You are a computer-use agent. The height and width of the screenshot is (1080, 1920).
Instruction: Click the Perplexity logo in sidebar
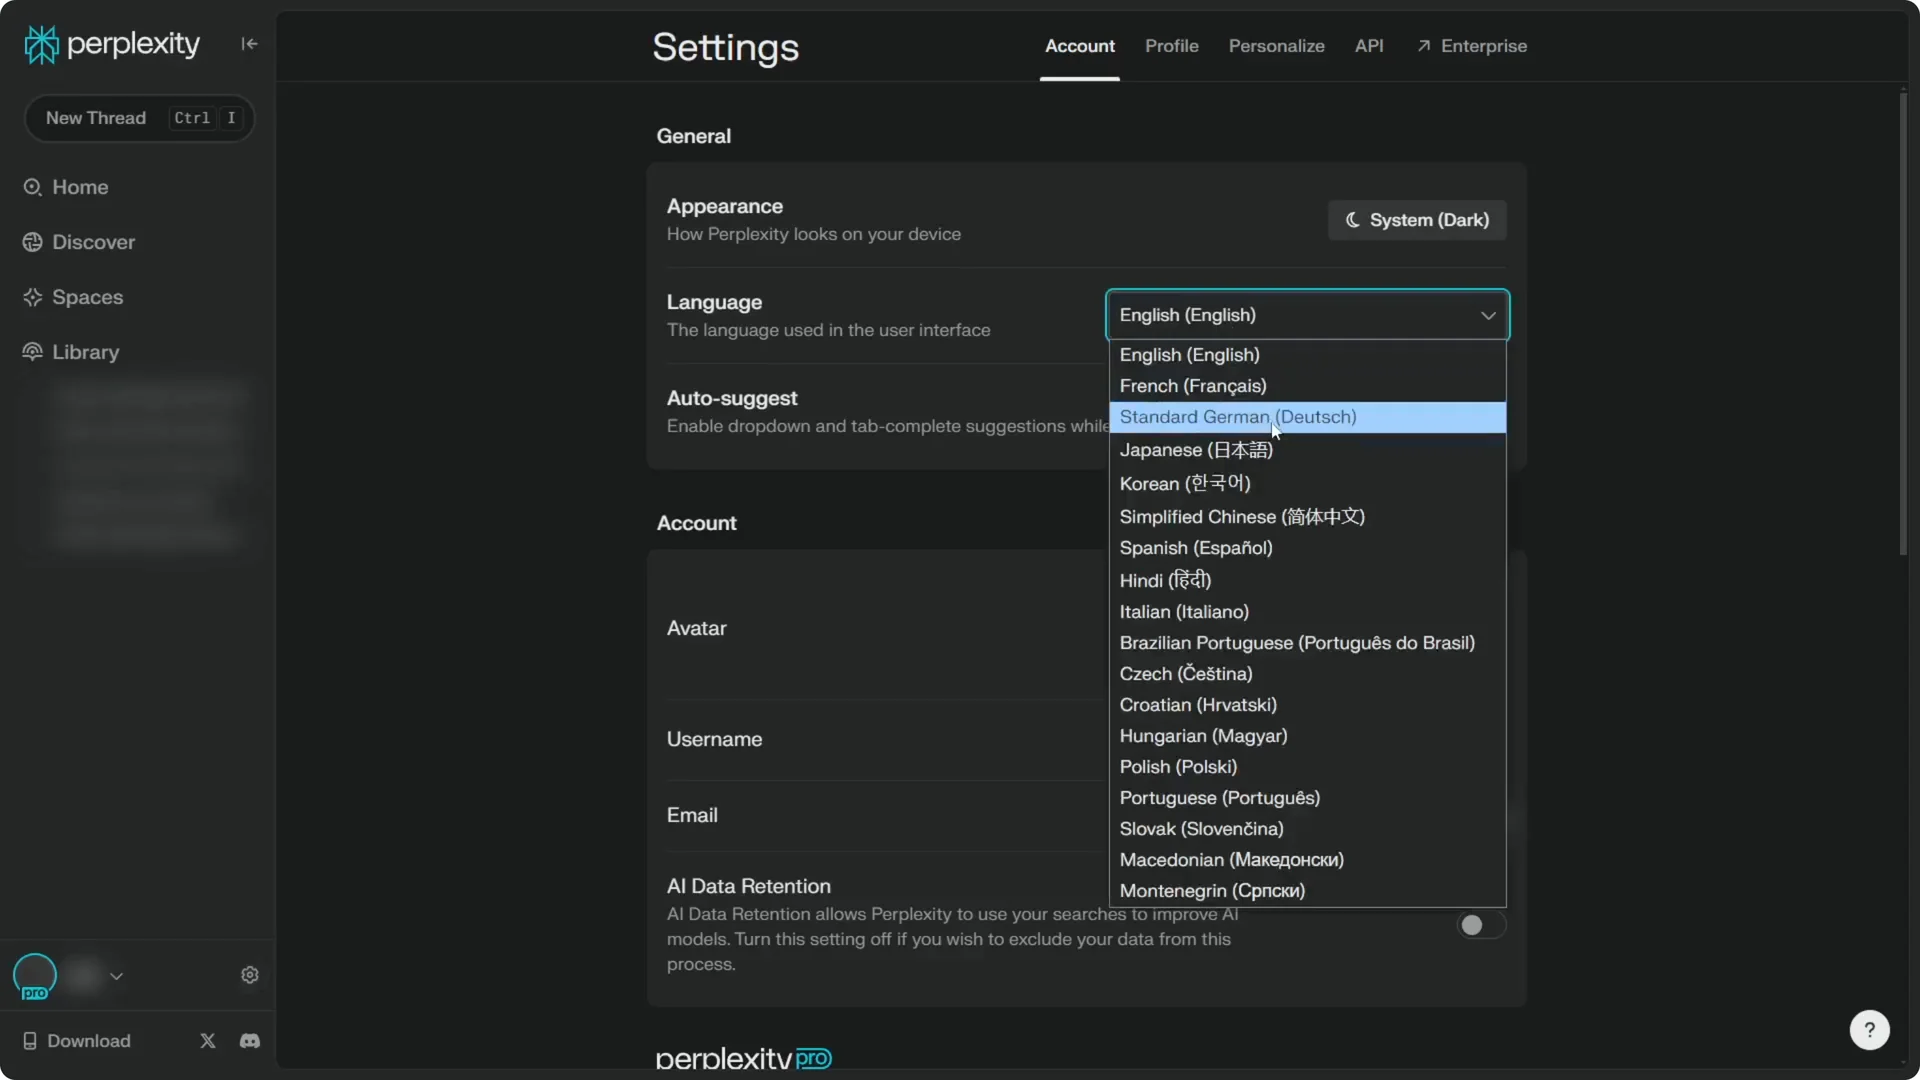tap(110, 43)
